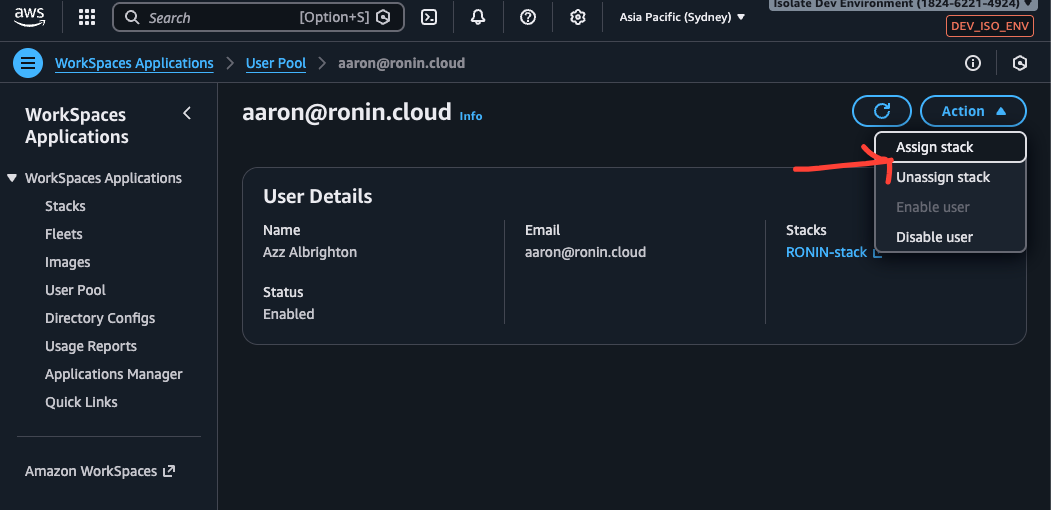
Task: Open the AWS services grid menu
Action: (86, 17)
